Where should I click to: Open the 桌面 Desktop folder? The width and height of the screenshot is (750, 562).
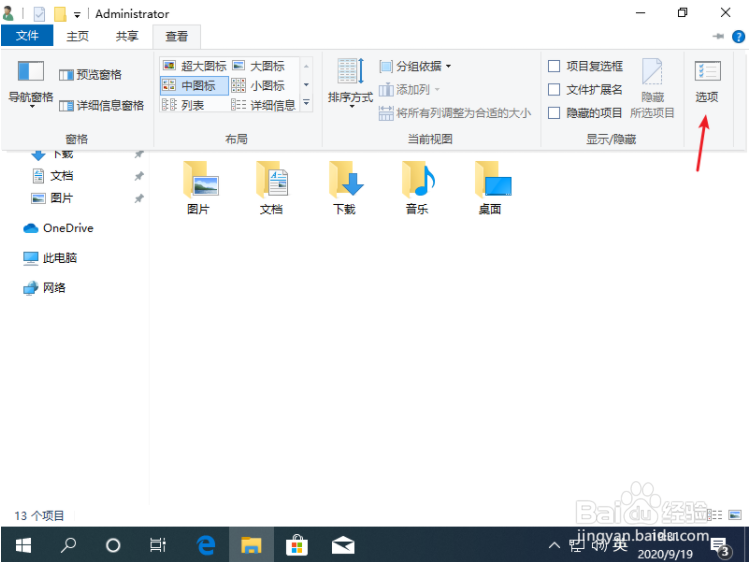point(491,187)
